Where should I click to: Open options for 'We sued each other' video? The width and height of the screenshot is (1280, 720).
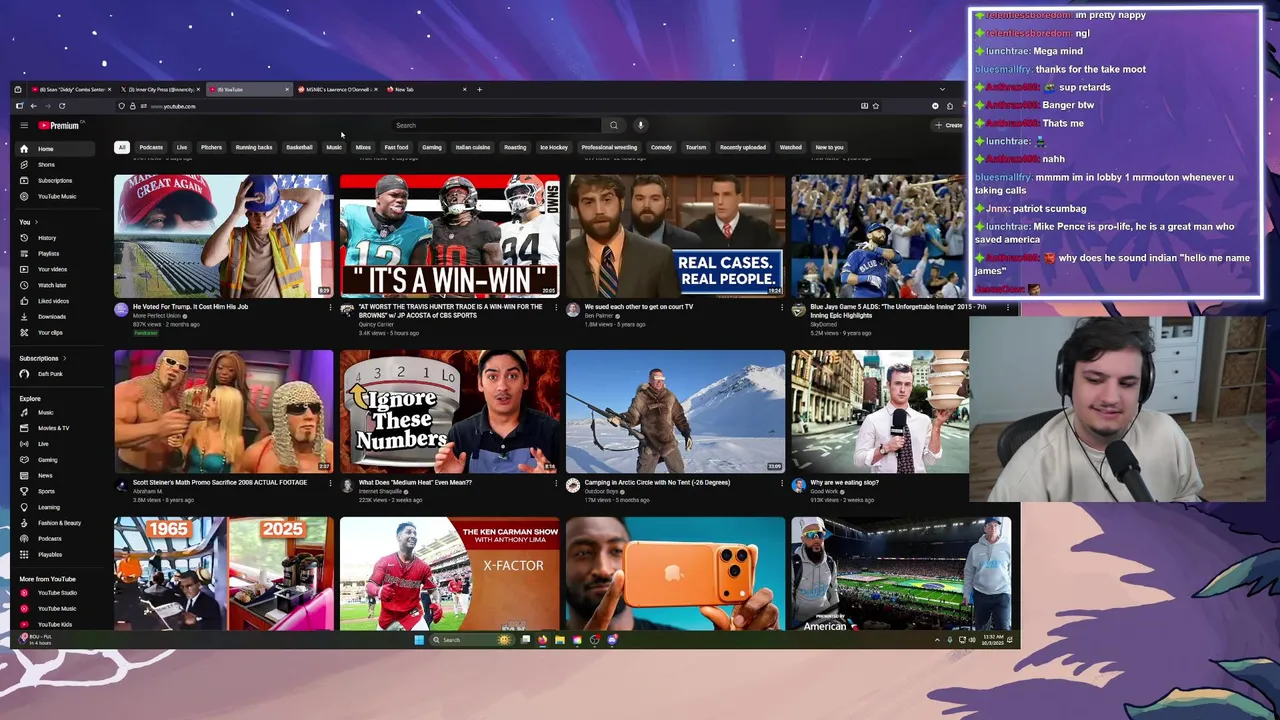(782, 307)
